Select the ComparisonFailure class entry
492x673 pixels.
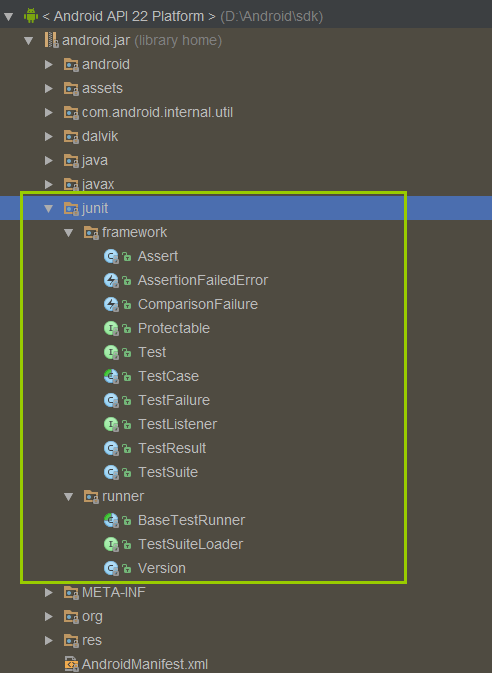[197, 304]
